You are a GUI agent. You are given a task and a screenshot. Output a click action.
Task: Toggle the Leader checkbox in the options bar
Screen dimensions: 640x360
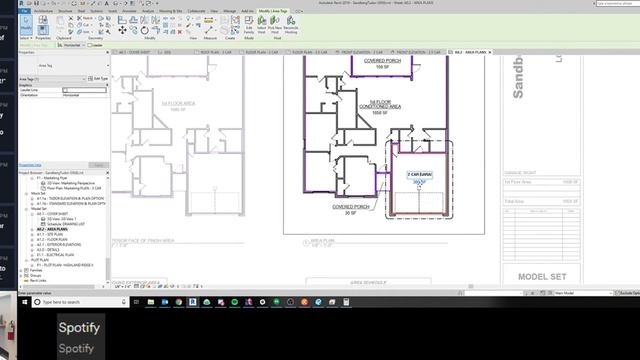[90, 45]
